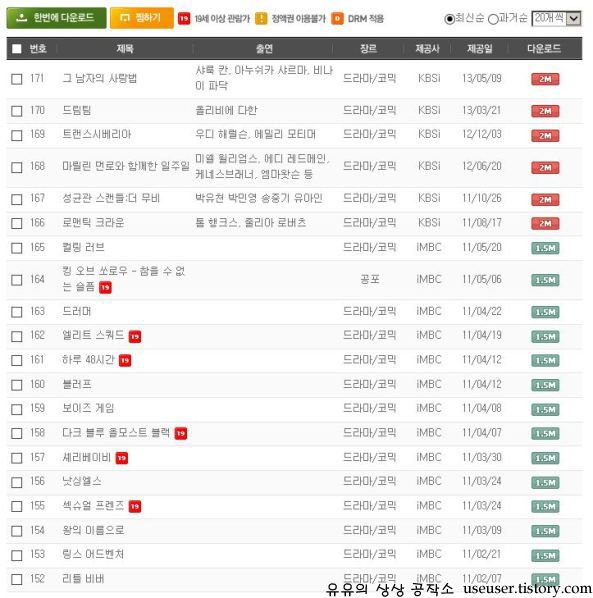Open title 성균관 스캔들:더 무비
This screenshot has height=598, width=593.
coord(111,198)
